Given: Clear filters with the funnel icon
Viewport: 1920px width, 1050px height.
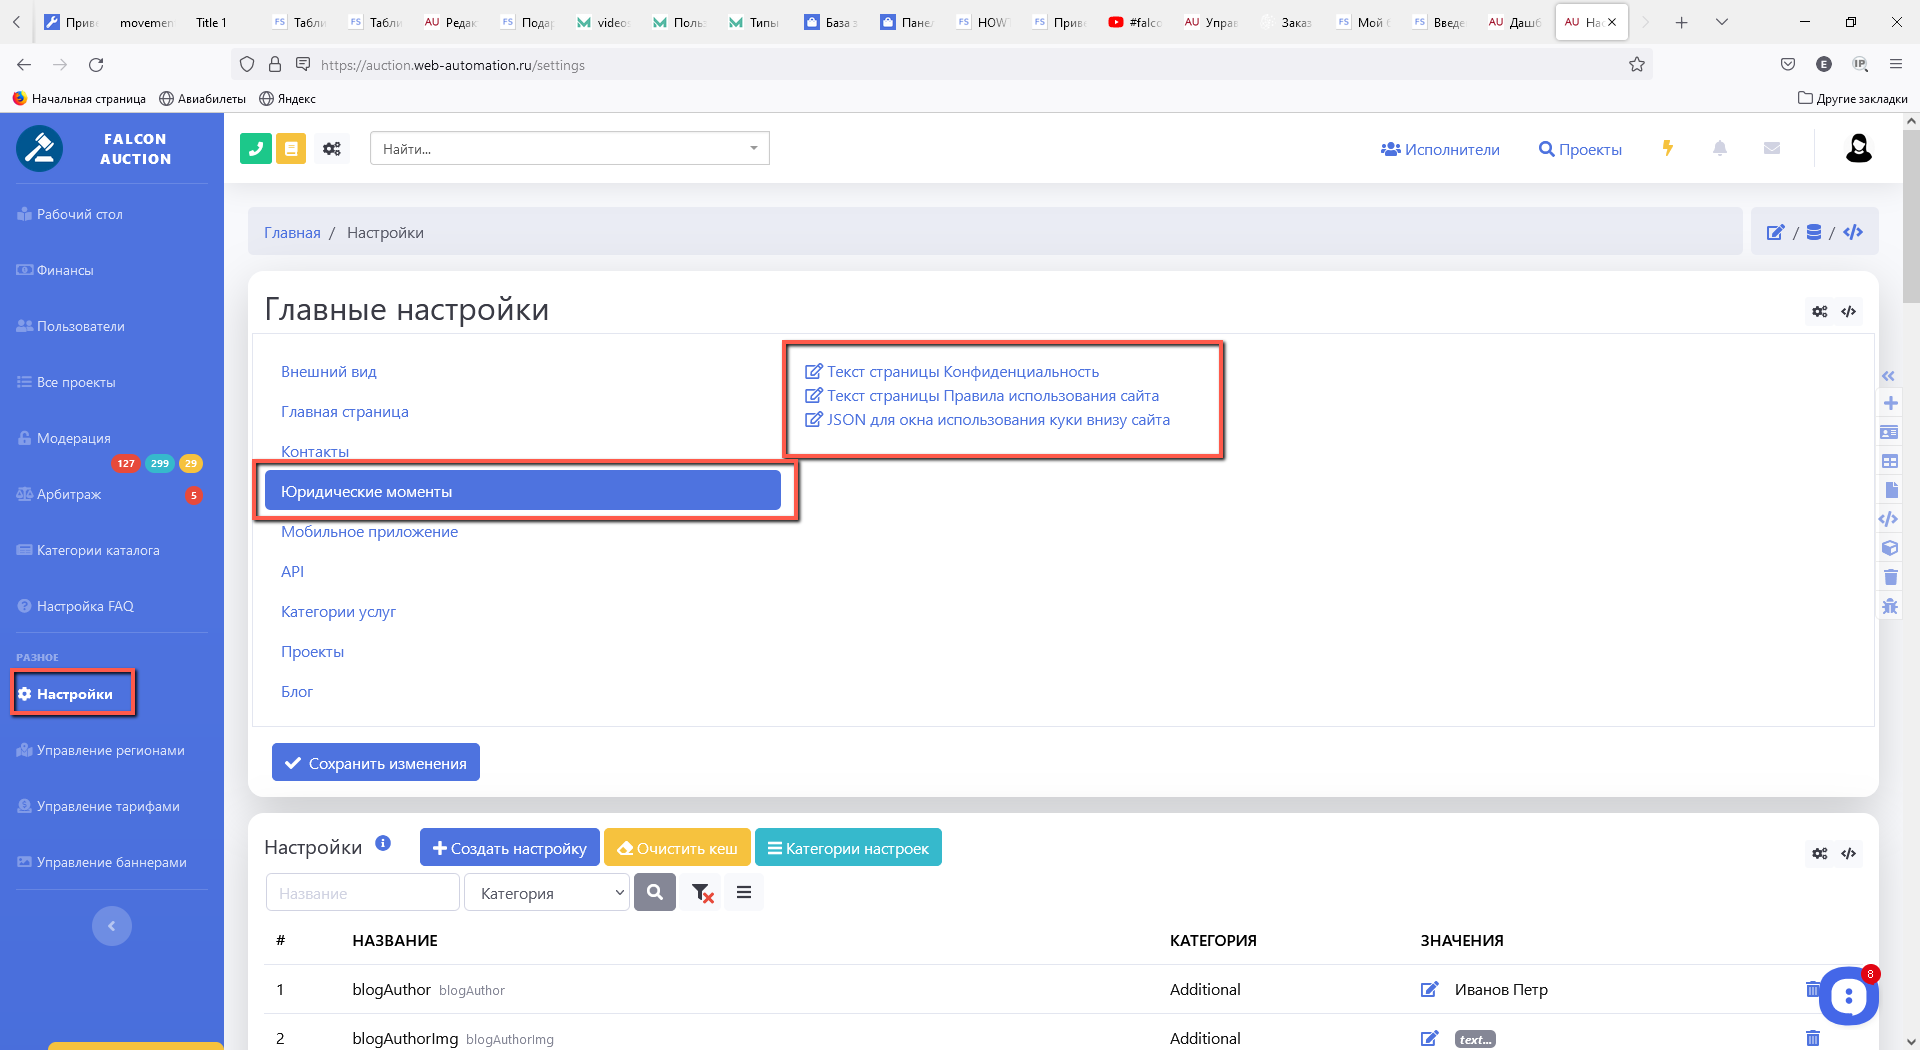Looking at the screenshot, I should 702,893.
